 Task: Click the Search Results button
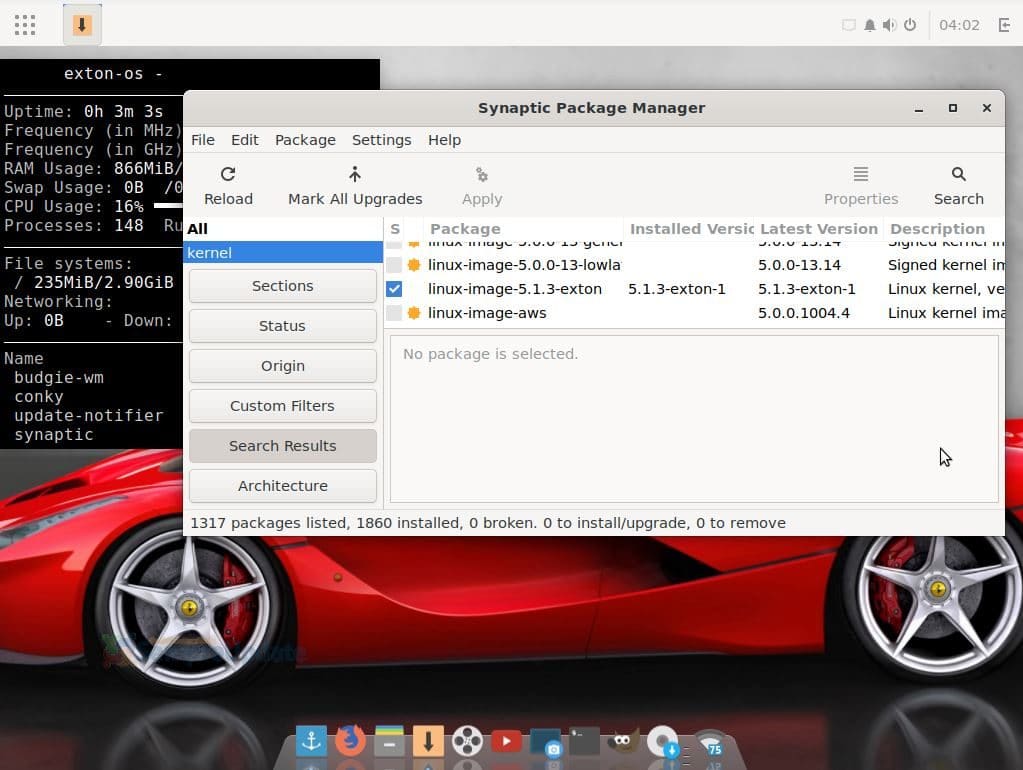click(x=282, y=446)
